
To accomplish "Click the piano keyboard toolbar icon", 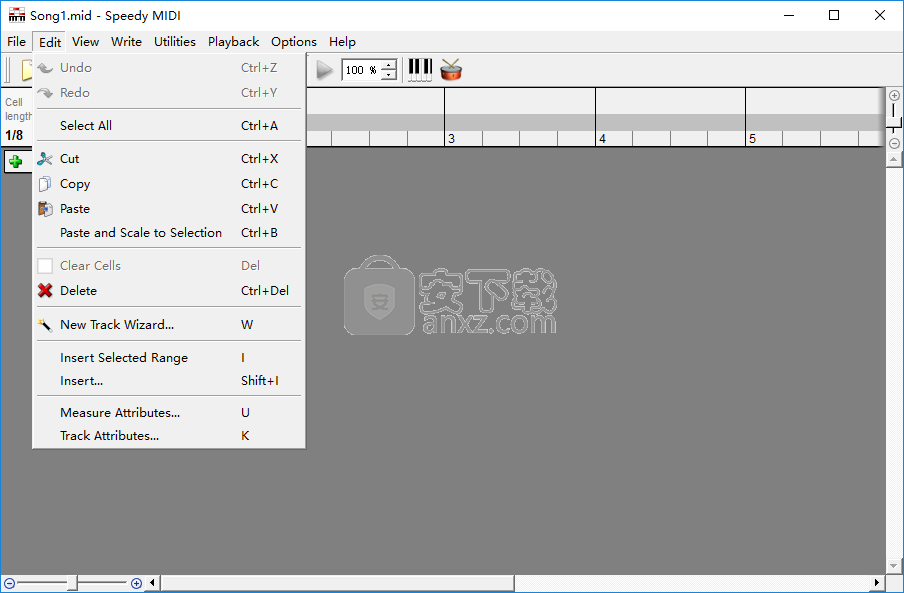I will 420,70.
